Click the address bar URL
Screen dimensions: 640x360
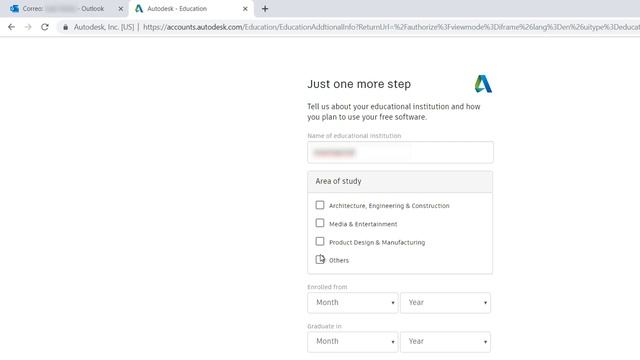click(x=391, y=27)
